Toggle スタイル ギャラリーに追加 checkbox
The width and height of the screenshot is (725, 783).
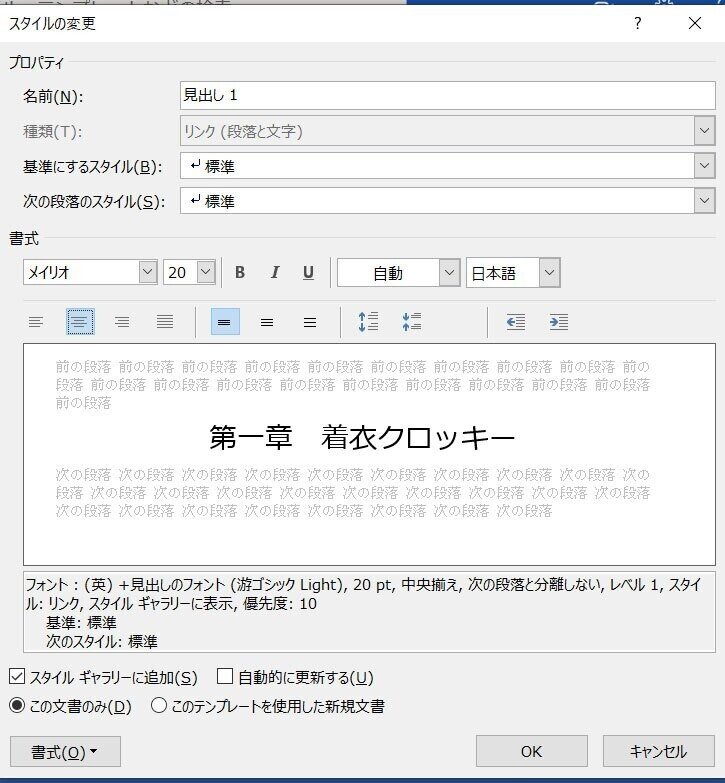[17, 677]
